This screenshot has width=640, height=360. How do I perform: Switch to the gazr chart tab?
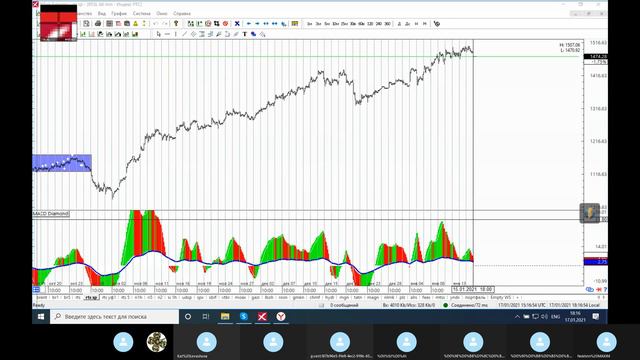[x=256, y=298]
